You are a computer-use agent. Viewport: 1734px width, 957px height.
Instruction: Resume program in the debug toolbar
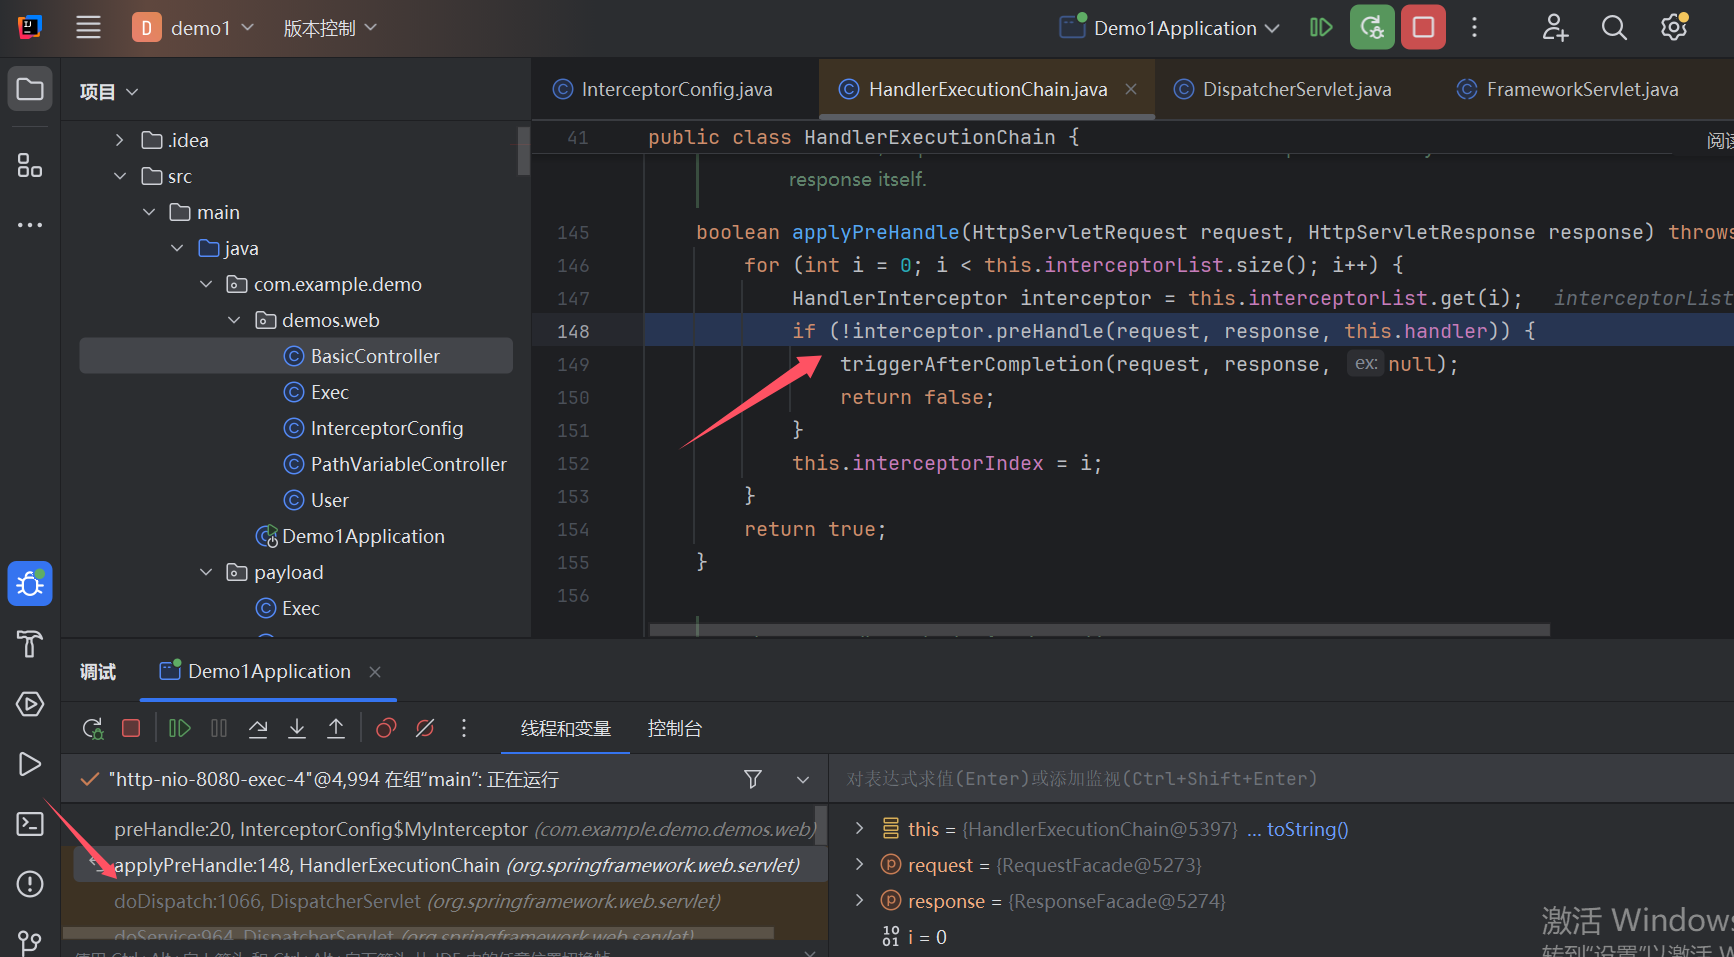(180, 728)
